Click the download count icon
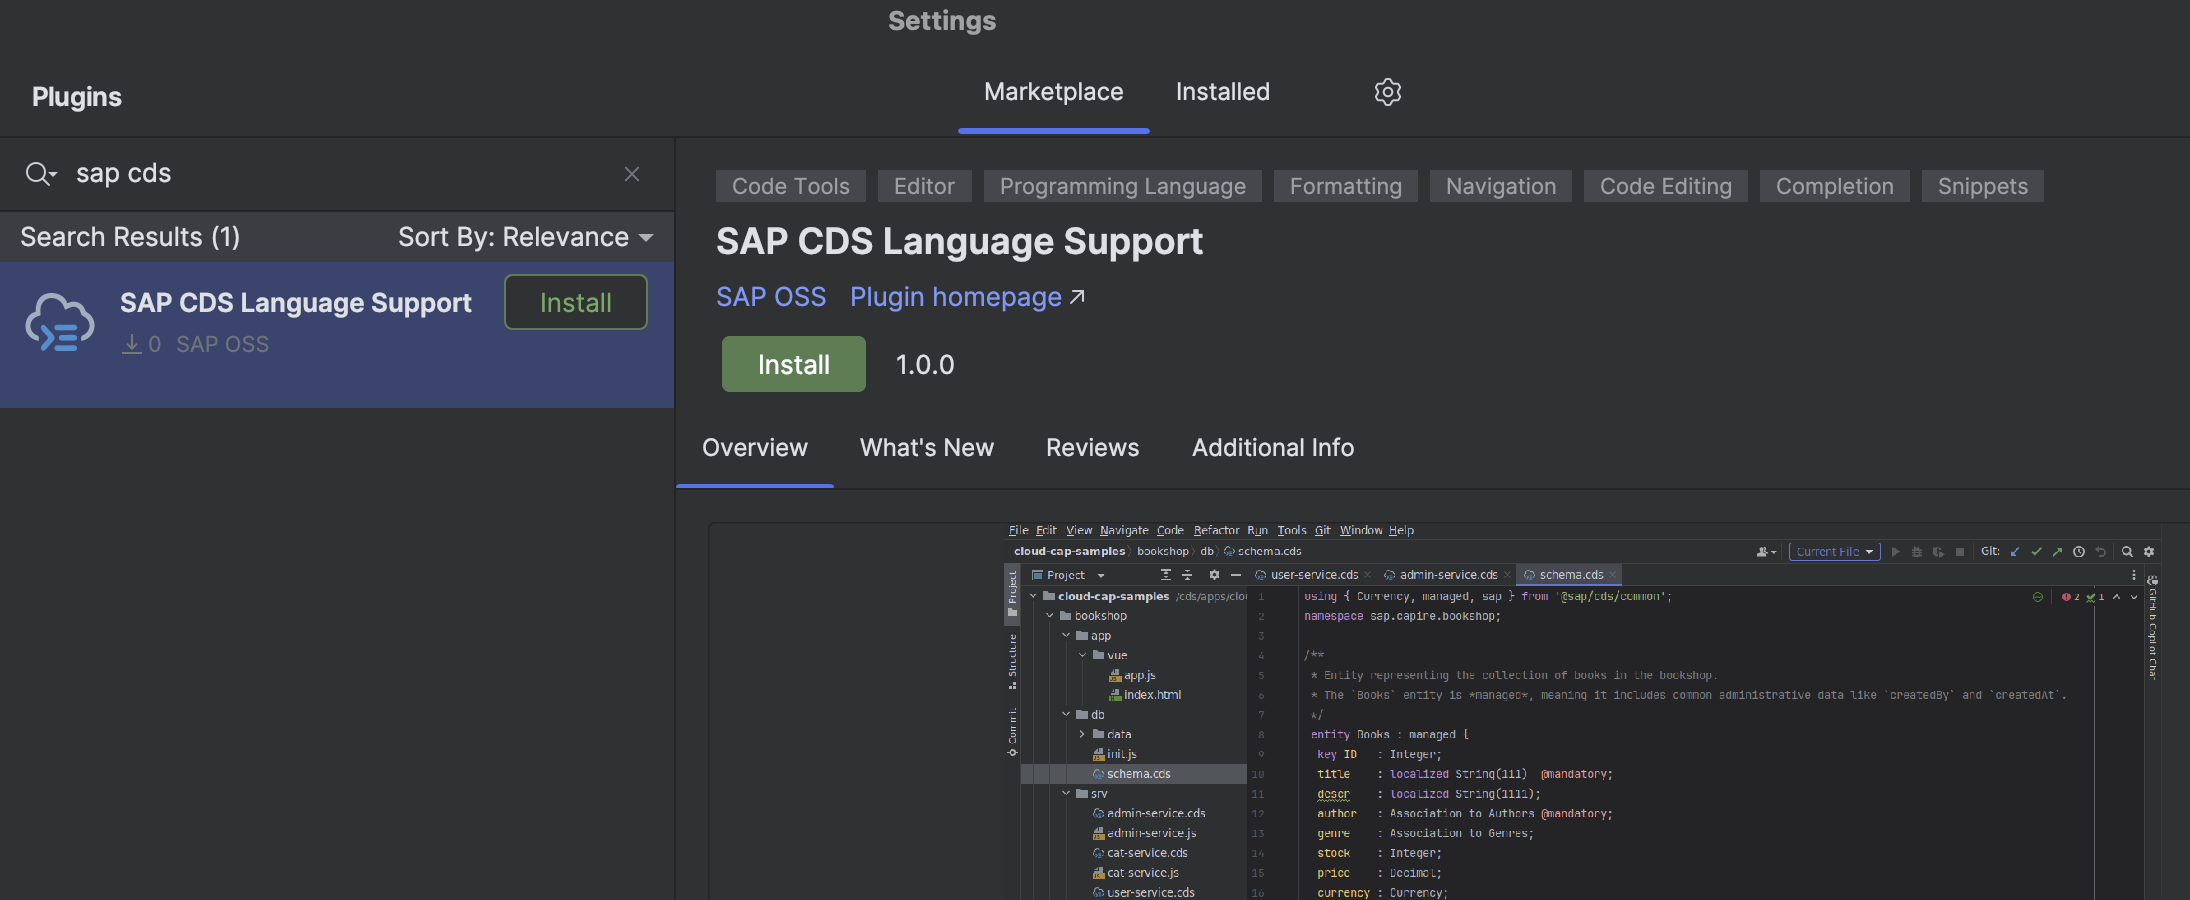 [132, 344]
